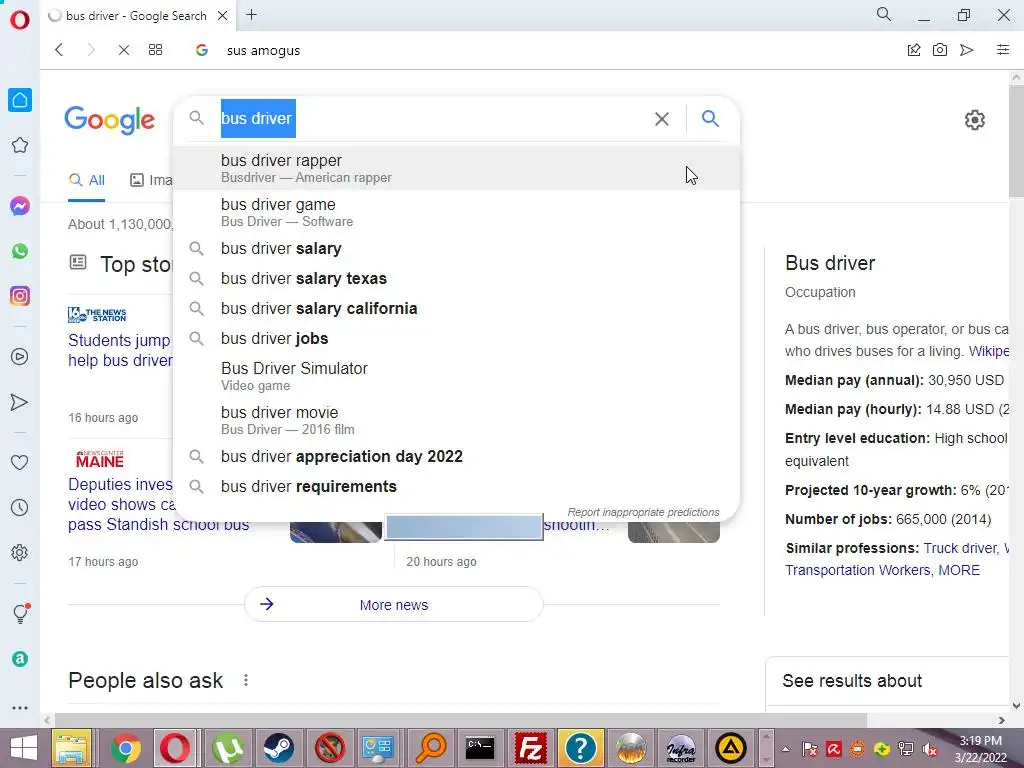
Task: Open Windows Start menu
Action: [x=24, y=748]
